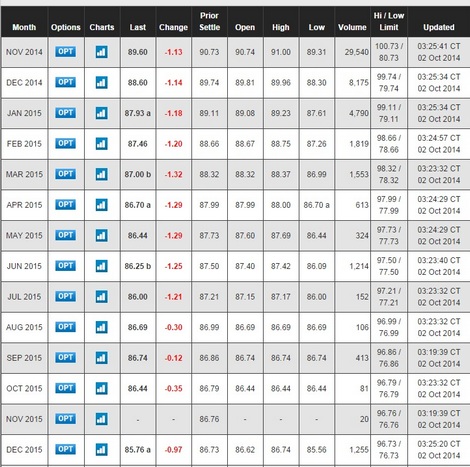470x467 pixels.
Task: Click the OPT button for FEB 2015
Action: (65, 143)
